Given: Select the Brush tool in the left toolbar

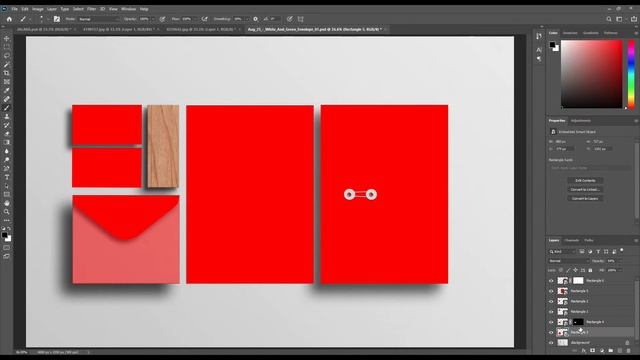Looking at the screenshot, I should click(7, 108).
